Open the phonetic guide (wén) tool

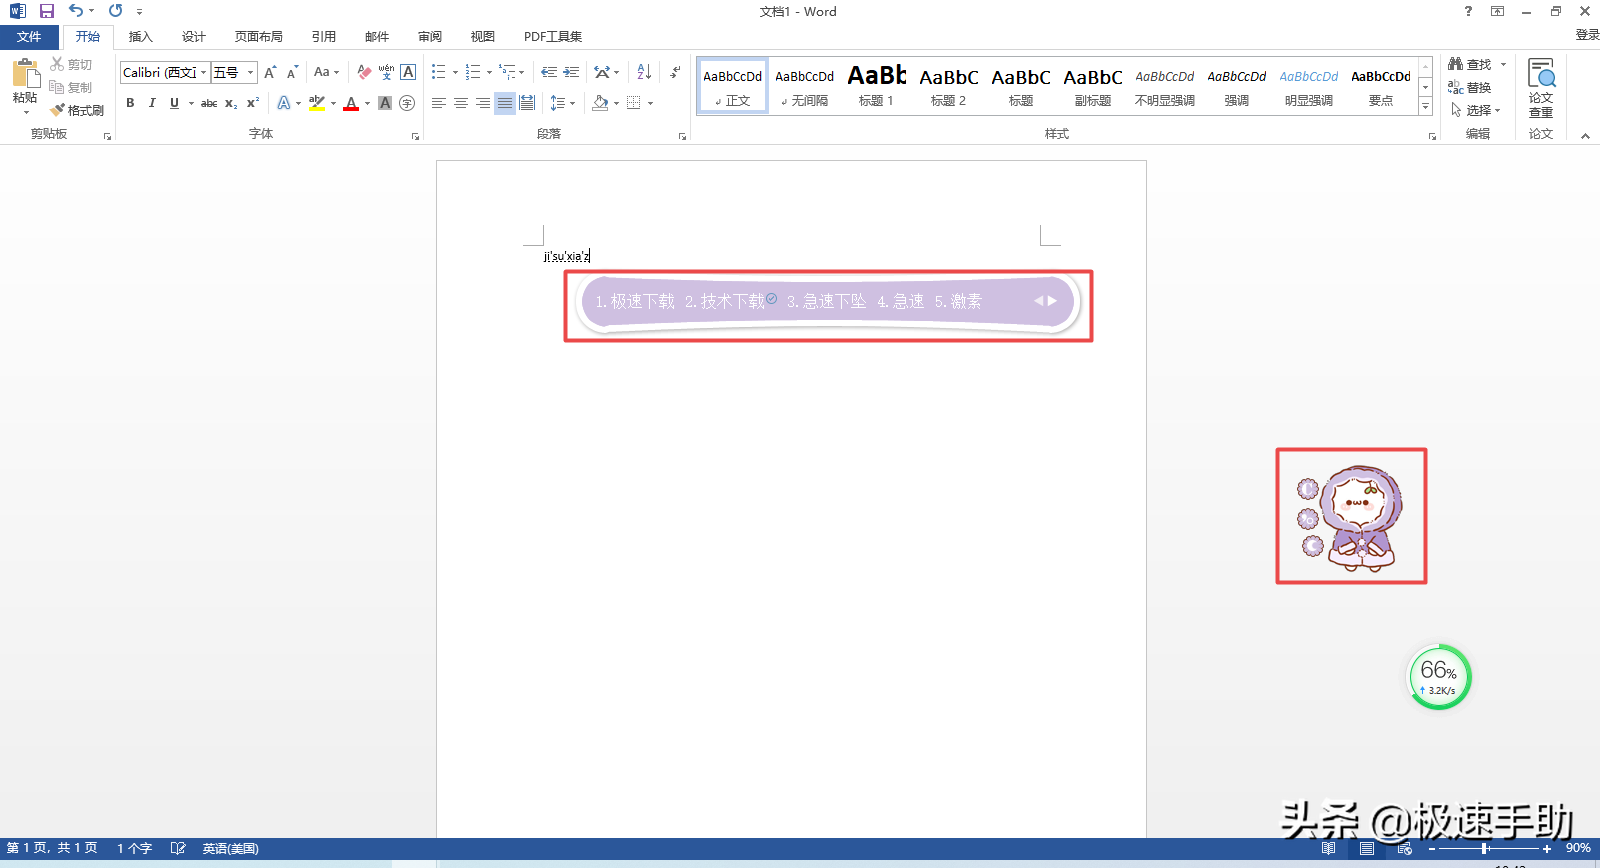click(x=386, y=72)
